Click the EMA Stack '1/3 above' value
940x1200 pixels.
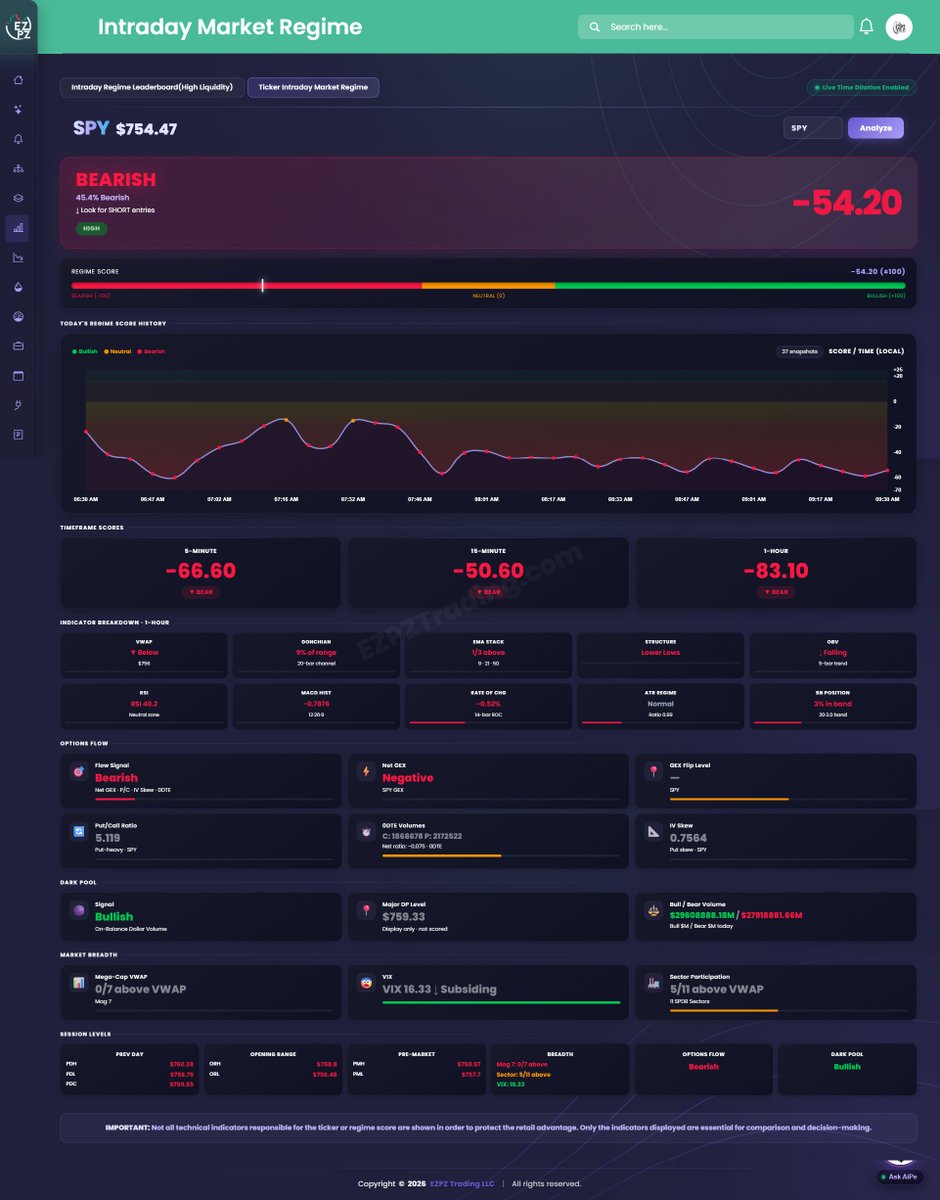[488, 652]
